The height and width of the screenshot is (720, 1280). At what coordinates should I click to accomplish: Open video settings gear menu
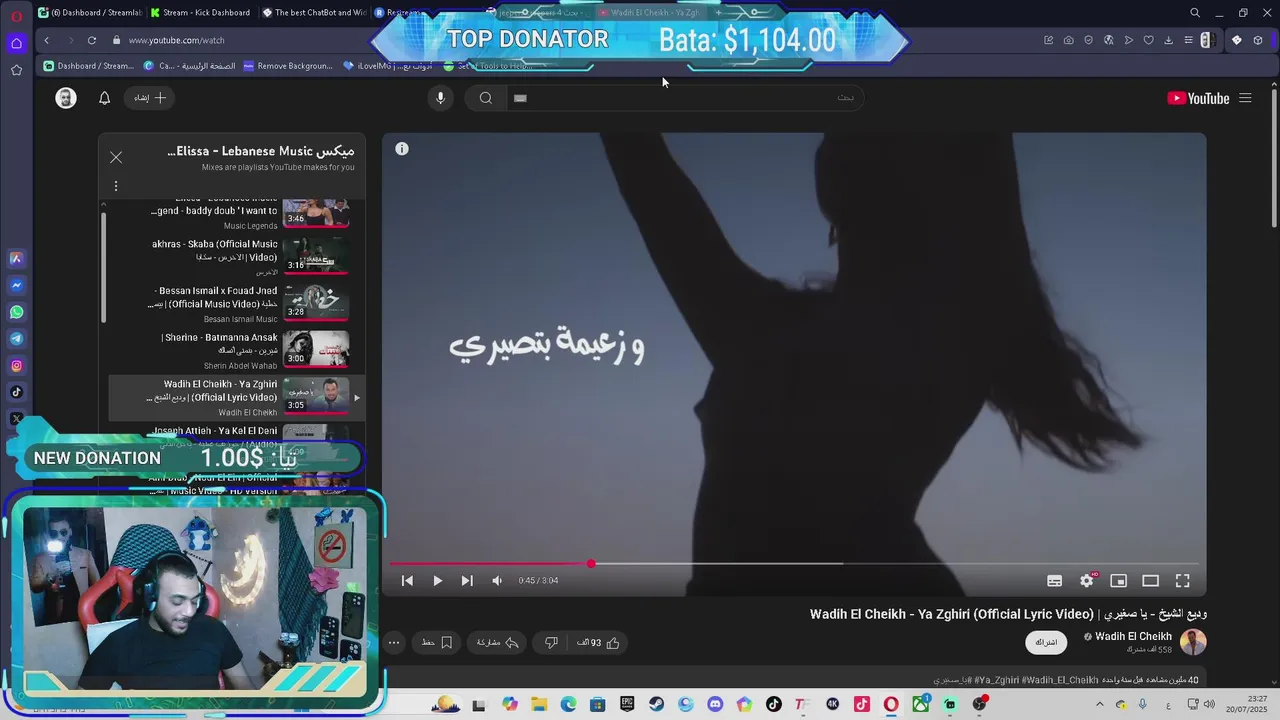tap(1087, 580)
